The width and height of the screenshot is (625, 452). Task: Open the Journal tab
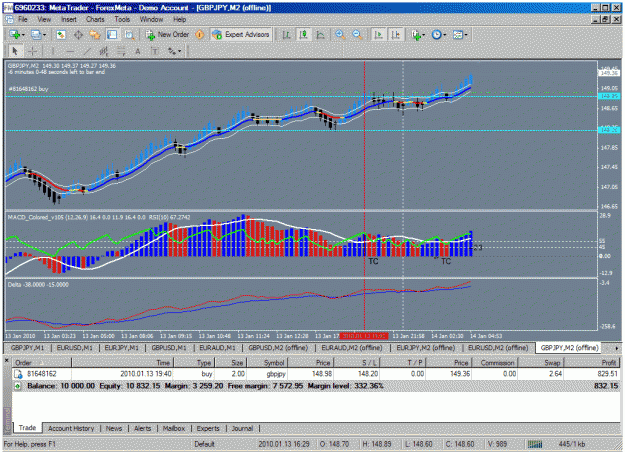tap(242, 428)
